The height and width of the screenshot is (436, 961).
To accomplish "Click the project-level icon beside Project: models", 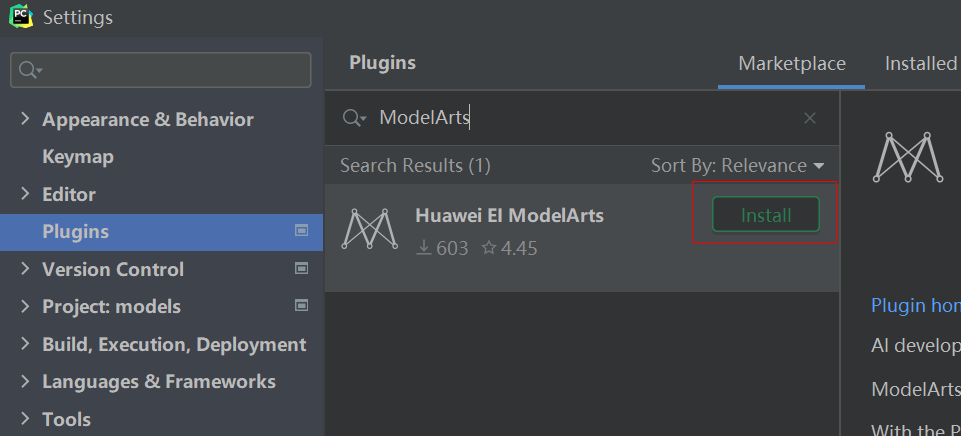I will 301,305.
